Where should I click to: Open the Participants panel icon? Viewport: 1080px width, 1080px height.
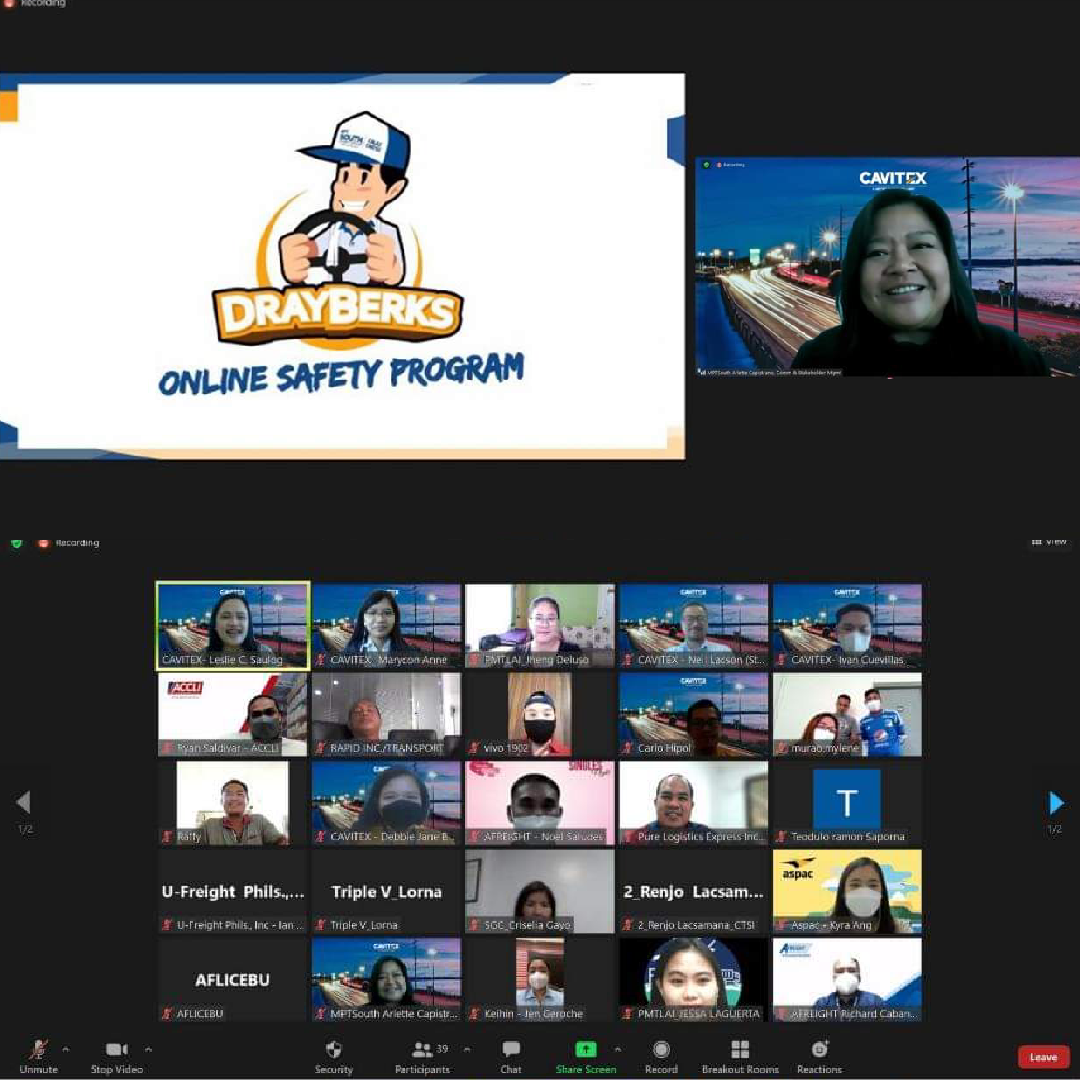[x=422, y=1050]
